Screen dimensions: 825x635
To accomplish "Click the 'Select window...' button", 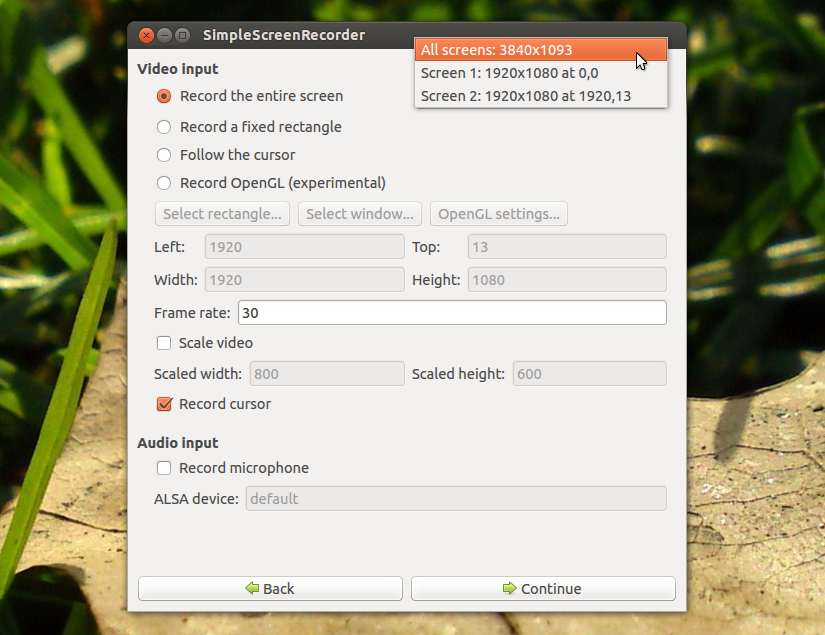I will point(359,214).
